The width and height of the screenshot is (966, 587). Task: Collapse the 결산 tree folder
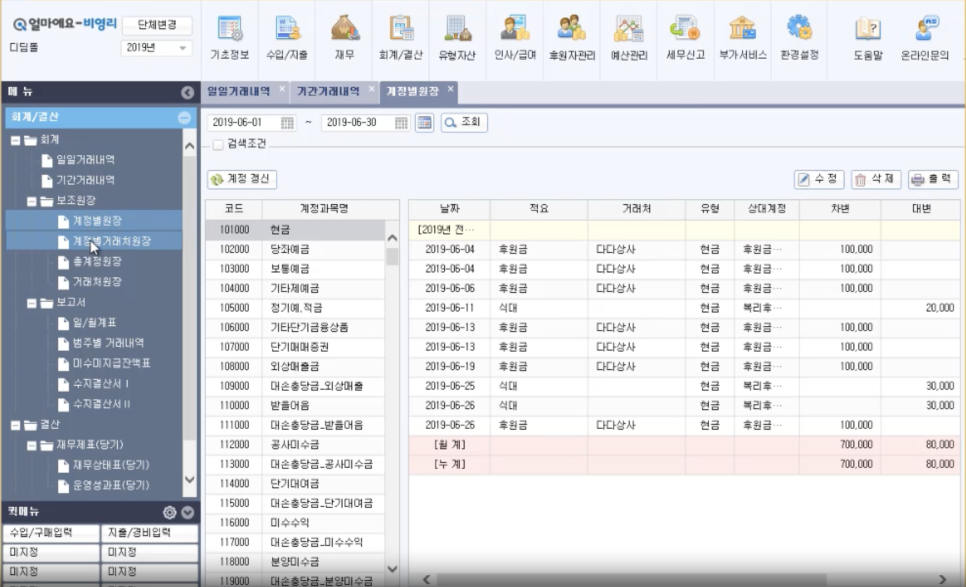(x=15, y=425)
